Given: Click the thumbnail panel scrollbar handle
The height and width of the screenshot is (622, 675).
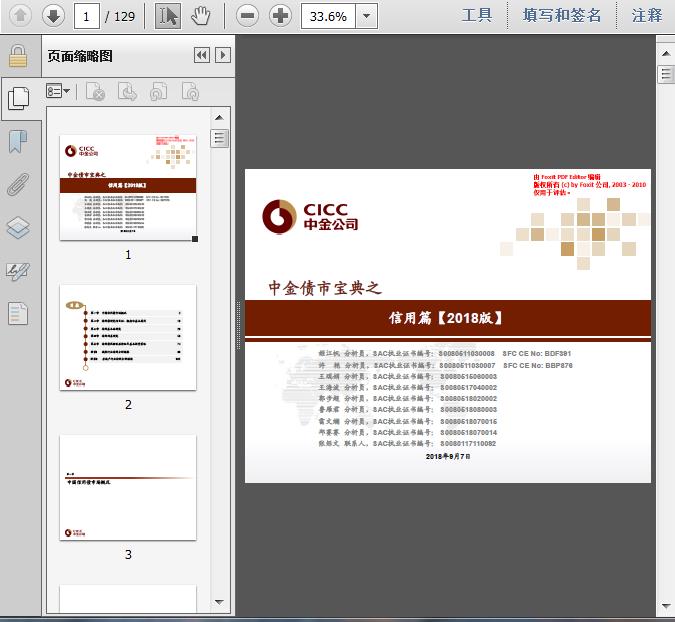Looking at the screenshot, I should pyautogui.click(x=219, y=138).
